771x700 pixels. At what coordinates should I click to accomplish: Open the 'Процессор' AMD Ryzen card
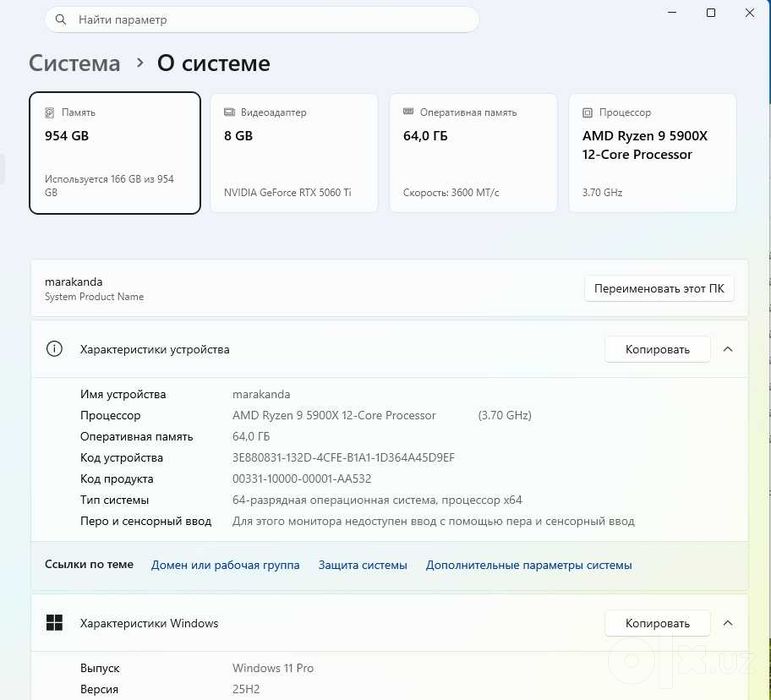point(652,153)
